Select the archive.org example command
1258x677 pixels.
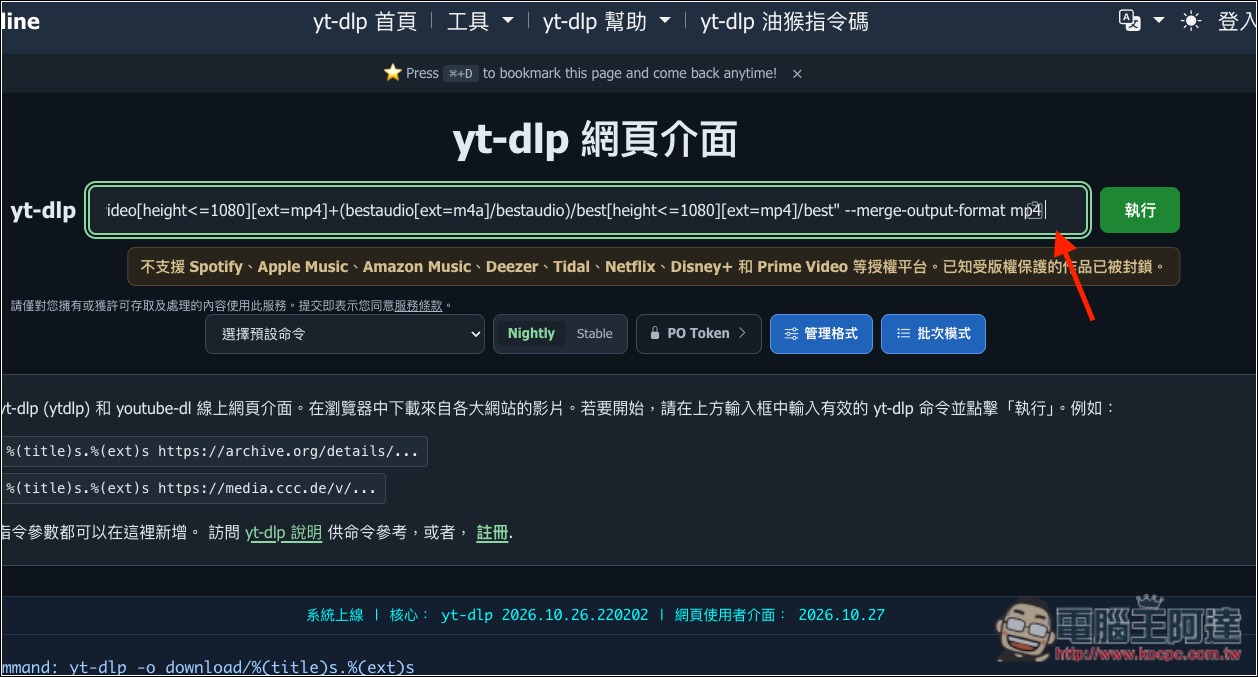(213, 451)
